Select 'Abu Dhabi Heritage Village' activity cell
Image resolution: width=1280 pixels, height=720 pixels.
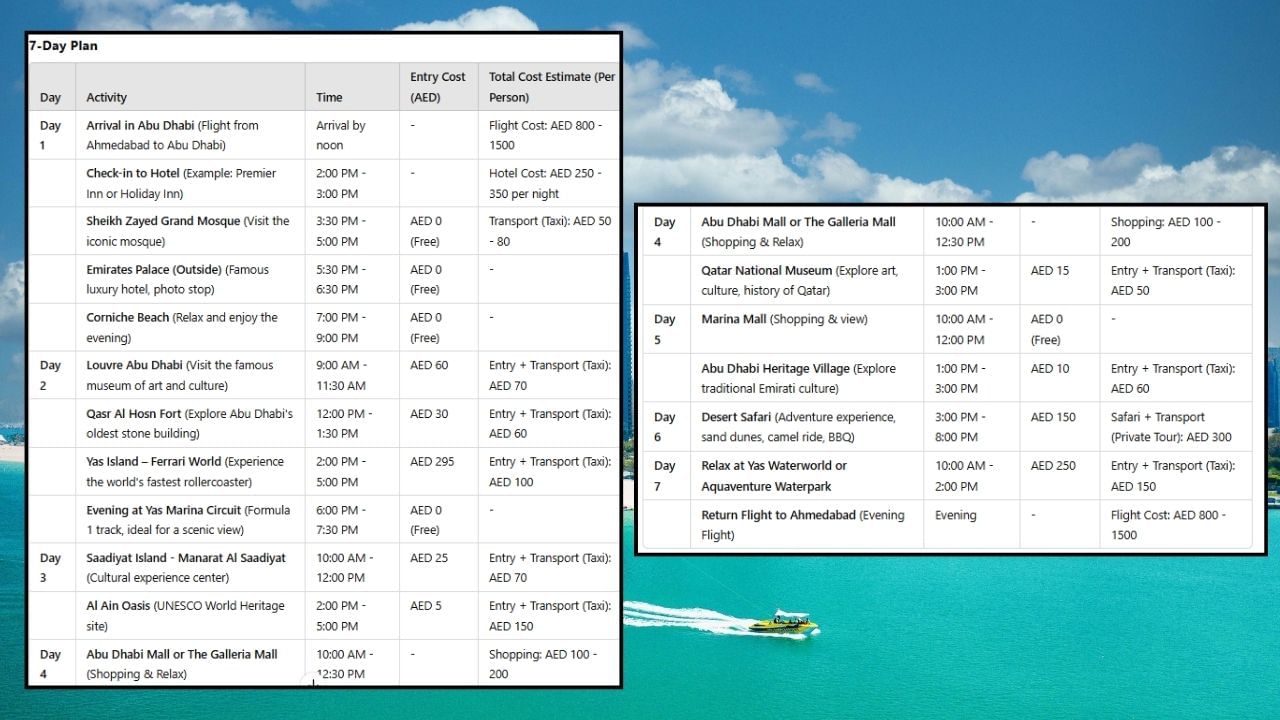click(x=807, y=378)
